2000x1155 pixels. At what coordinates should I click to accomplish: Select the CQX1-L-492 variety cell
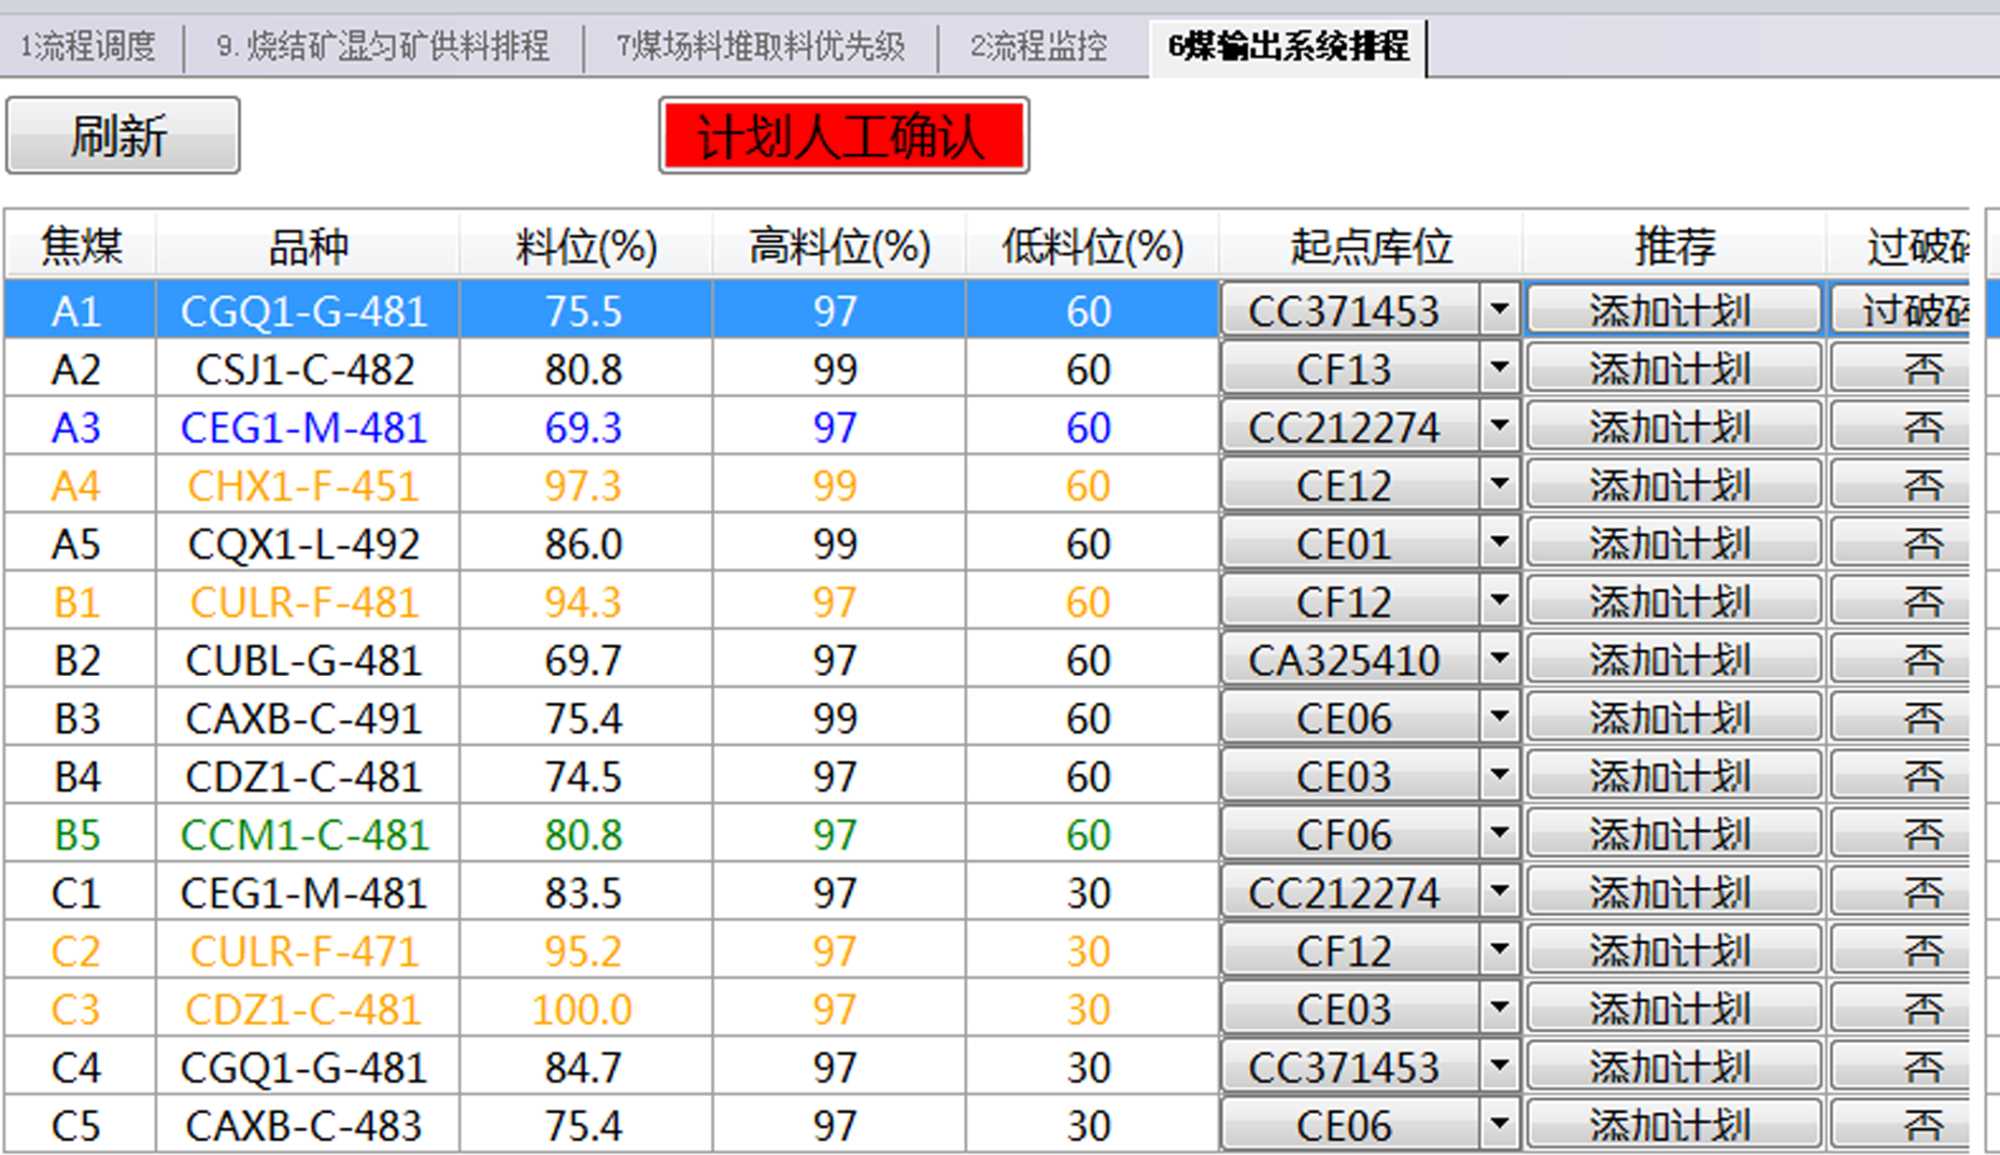304,544
